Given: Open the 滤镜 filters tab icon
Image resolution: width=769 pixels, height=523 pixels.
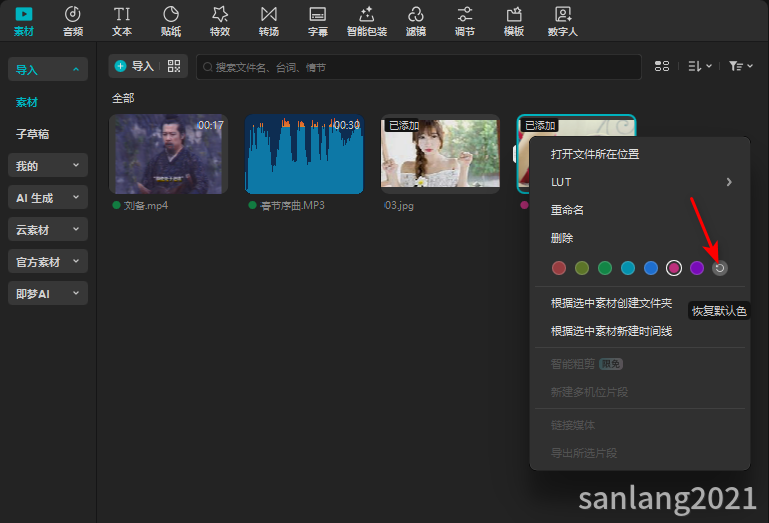Looking at the screenshot, I should click(416, 15).
